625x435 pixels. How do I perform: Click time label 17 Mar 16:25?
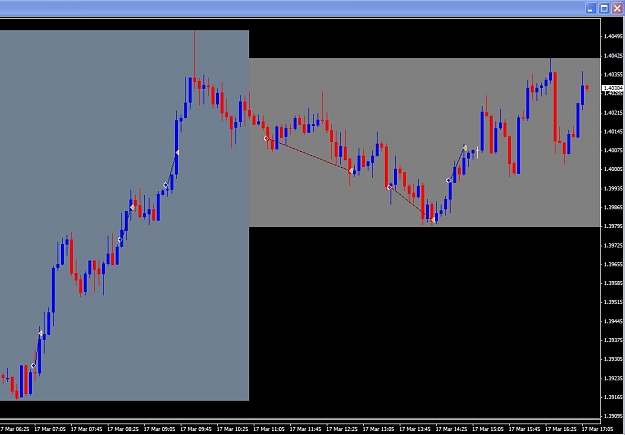561,429
